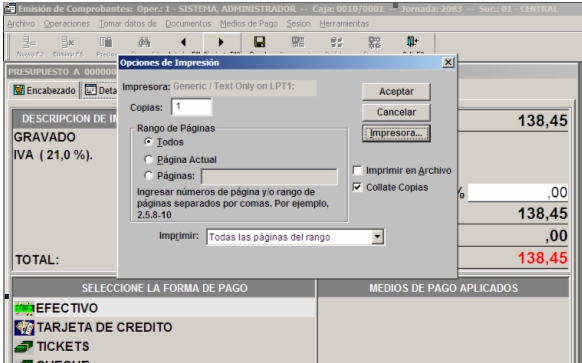Click the binoculars search icon
Screen dimensions: 582x363
point(144,42)
